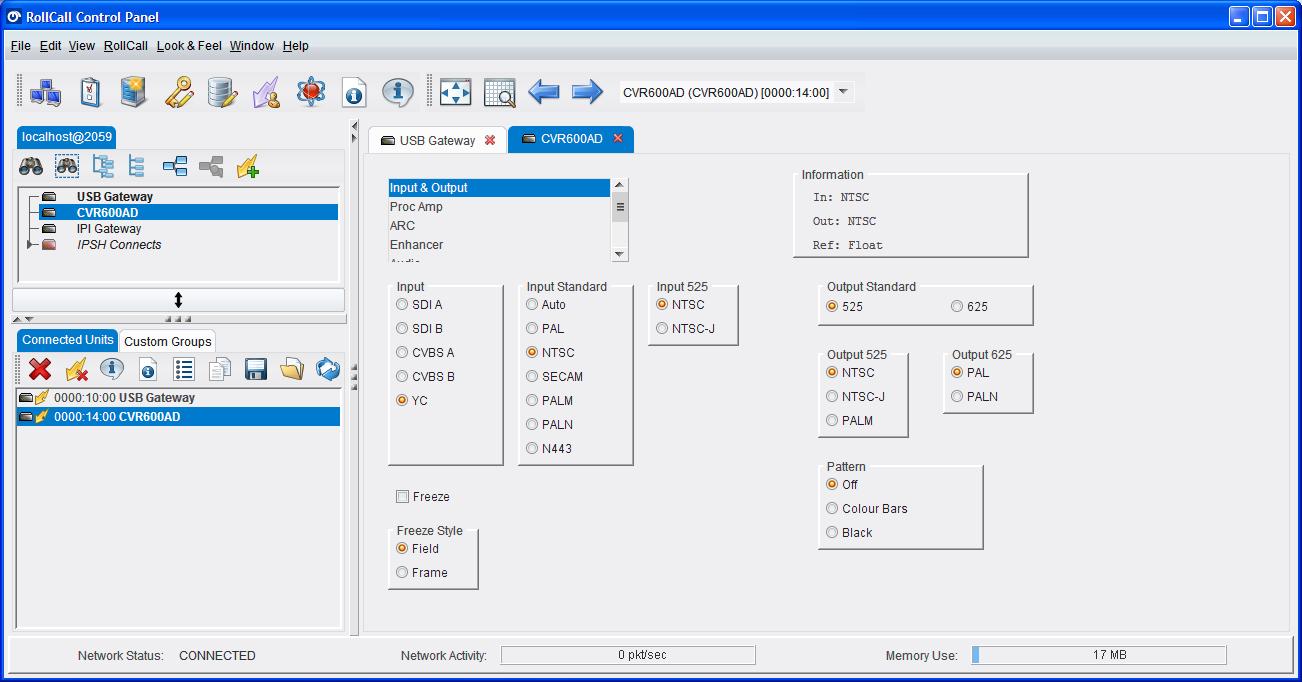This screenshot has width=1302, height=682.
Task: Click the down arrow of the settings list scrollbar
Action: point(620,254)
